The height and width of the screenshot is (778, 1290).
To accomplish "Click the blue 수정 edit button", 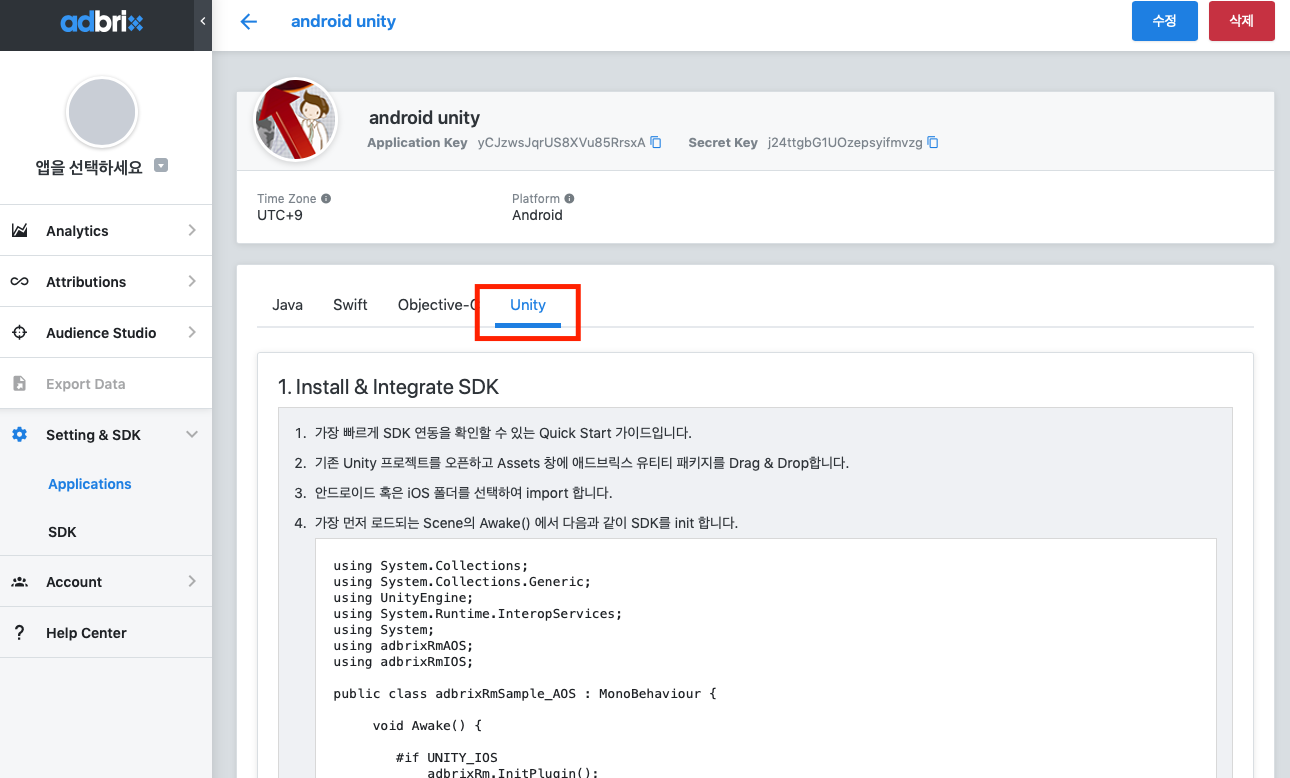I will click(1164, 21).
